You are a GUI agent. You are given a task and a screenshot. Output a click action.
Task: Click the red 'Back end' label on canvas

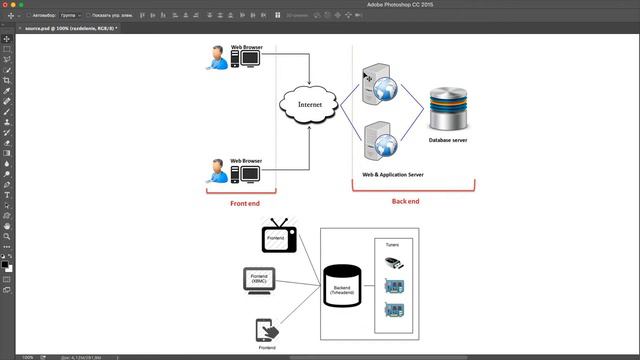pyautogui.click(x=405, y=201)
